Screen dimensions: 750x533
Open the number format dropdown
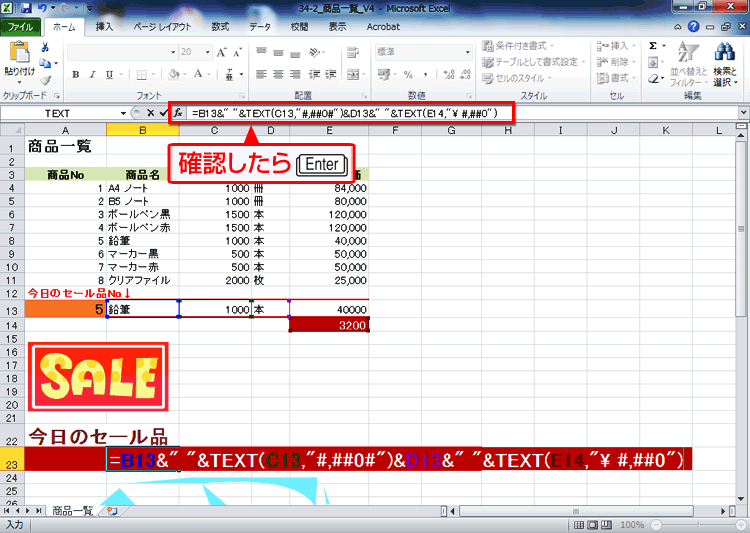tap(467, 52)
